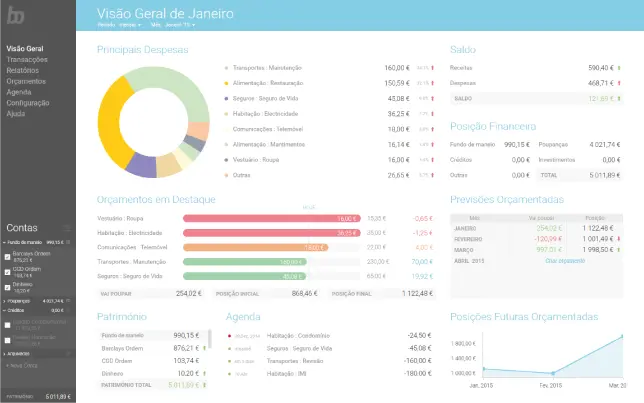
Task: Click the Vestuário Roupa red budget bar
Action: (271, 218)
